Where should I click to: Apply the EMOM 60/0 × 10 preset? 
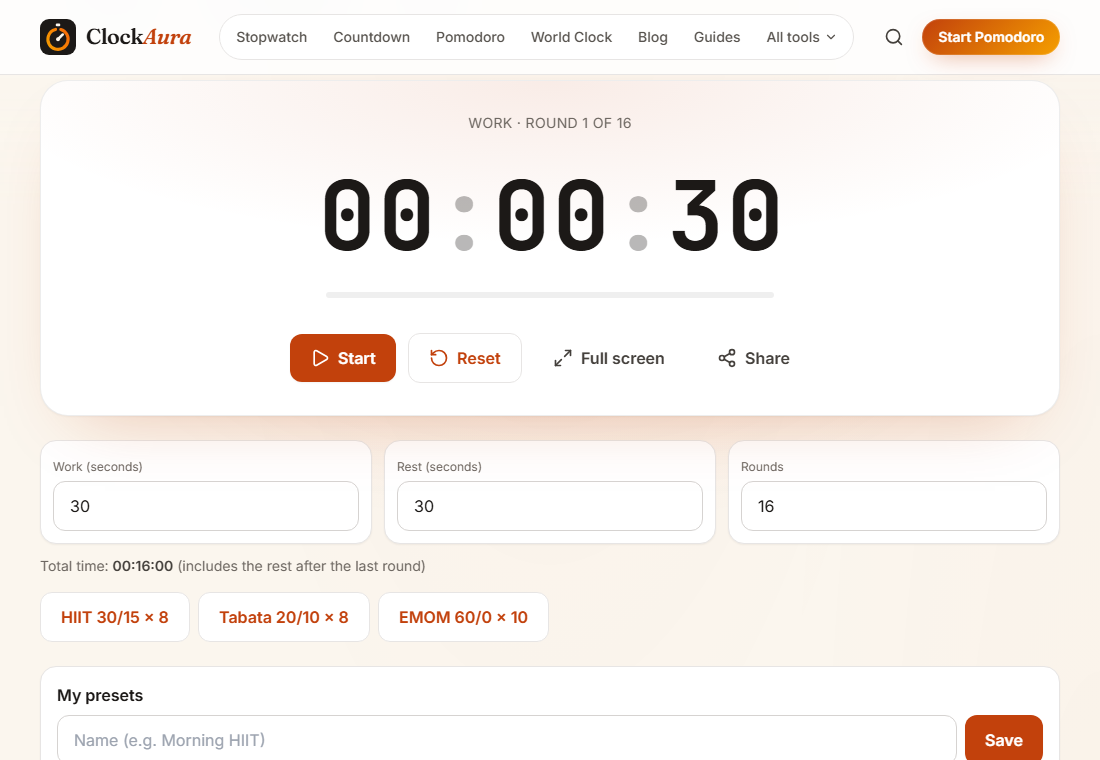tap(463, 617)
